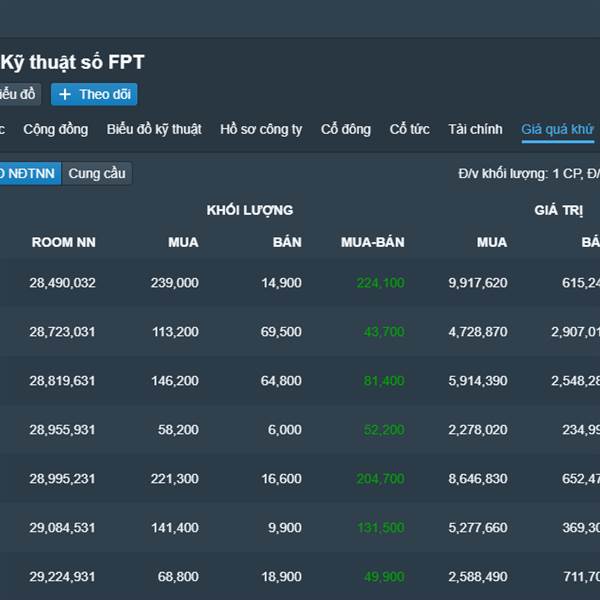Open the Cộng đồng tab
The height and width of the screenshot is (600, 600).
point(55,129)
